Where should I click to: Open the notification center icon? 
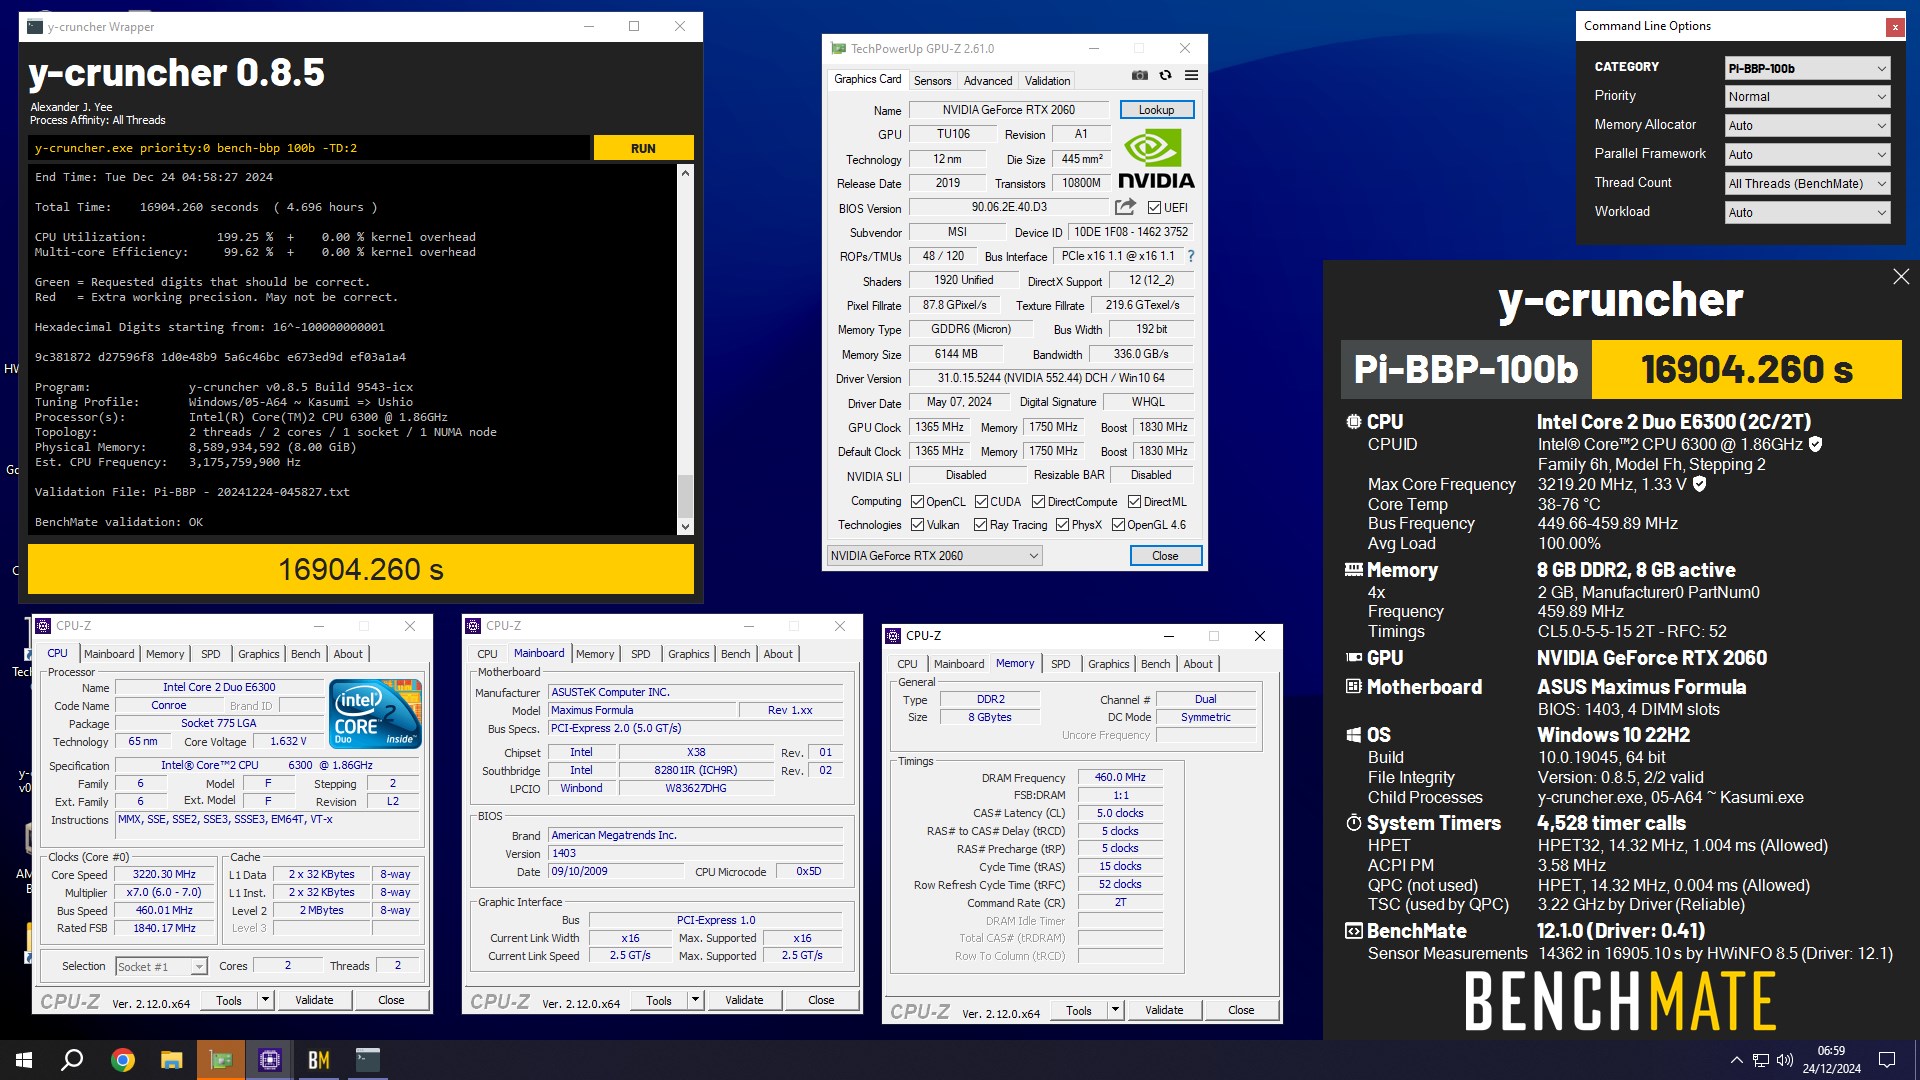(x=1887, y=1060)
